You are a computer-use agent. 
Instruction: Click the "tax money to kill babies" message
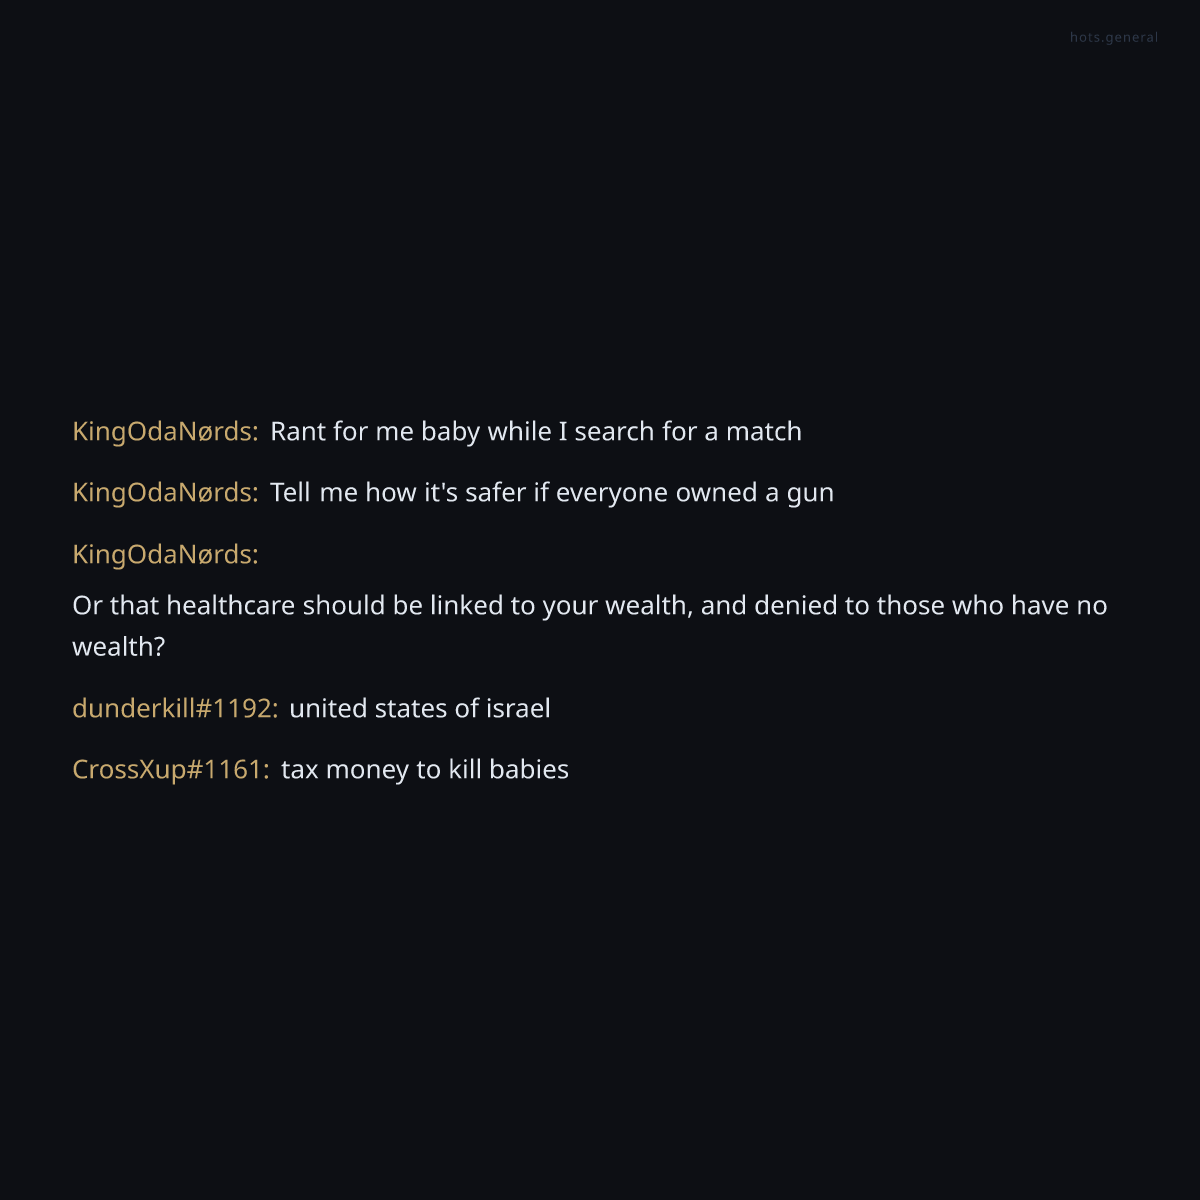click(424, 770)
